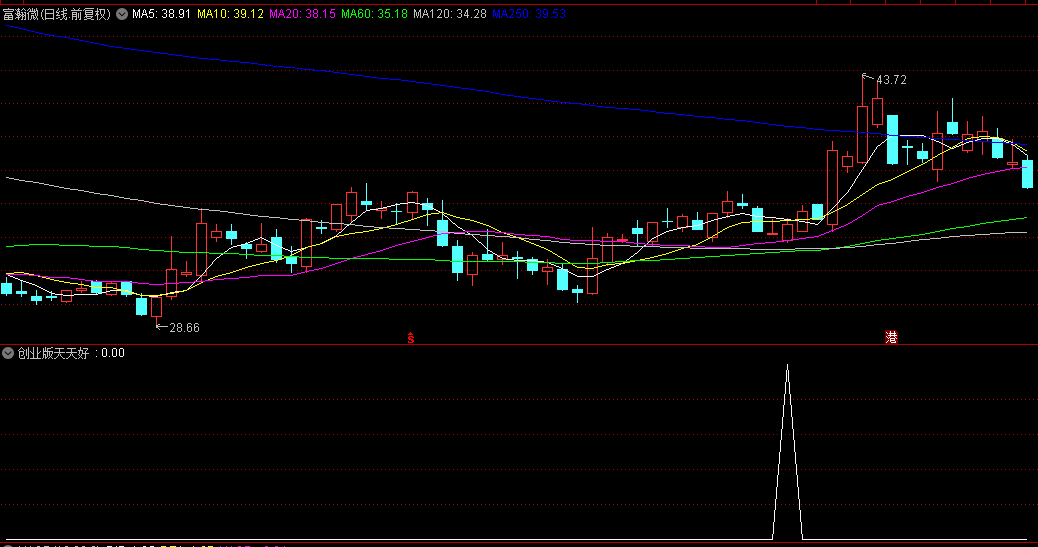Click the rightmost cyan candlestick
Image resolution: width=1038 pixels, height=547 pixels.
coord(1027,174)
